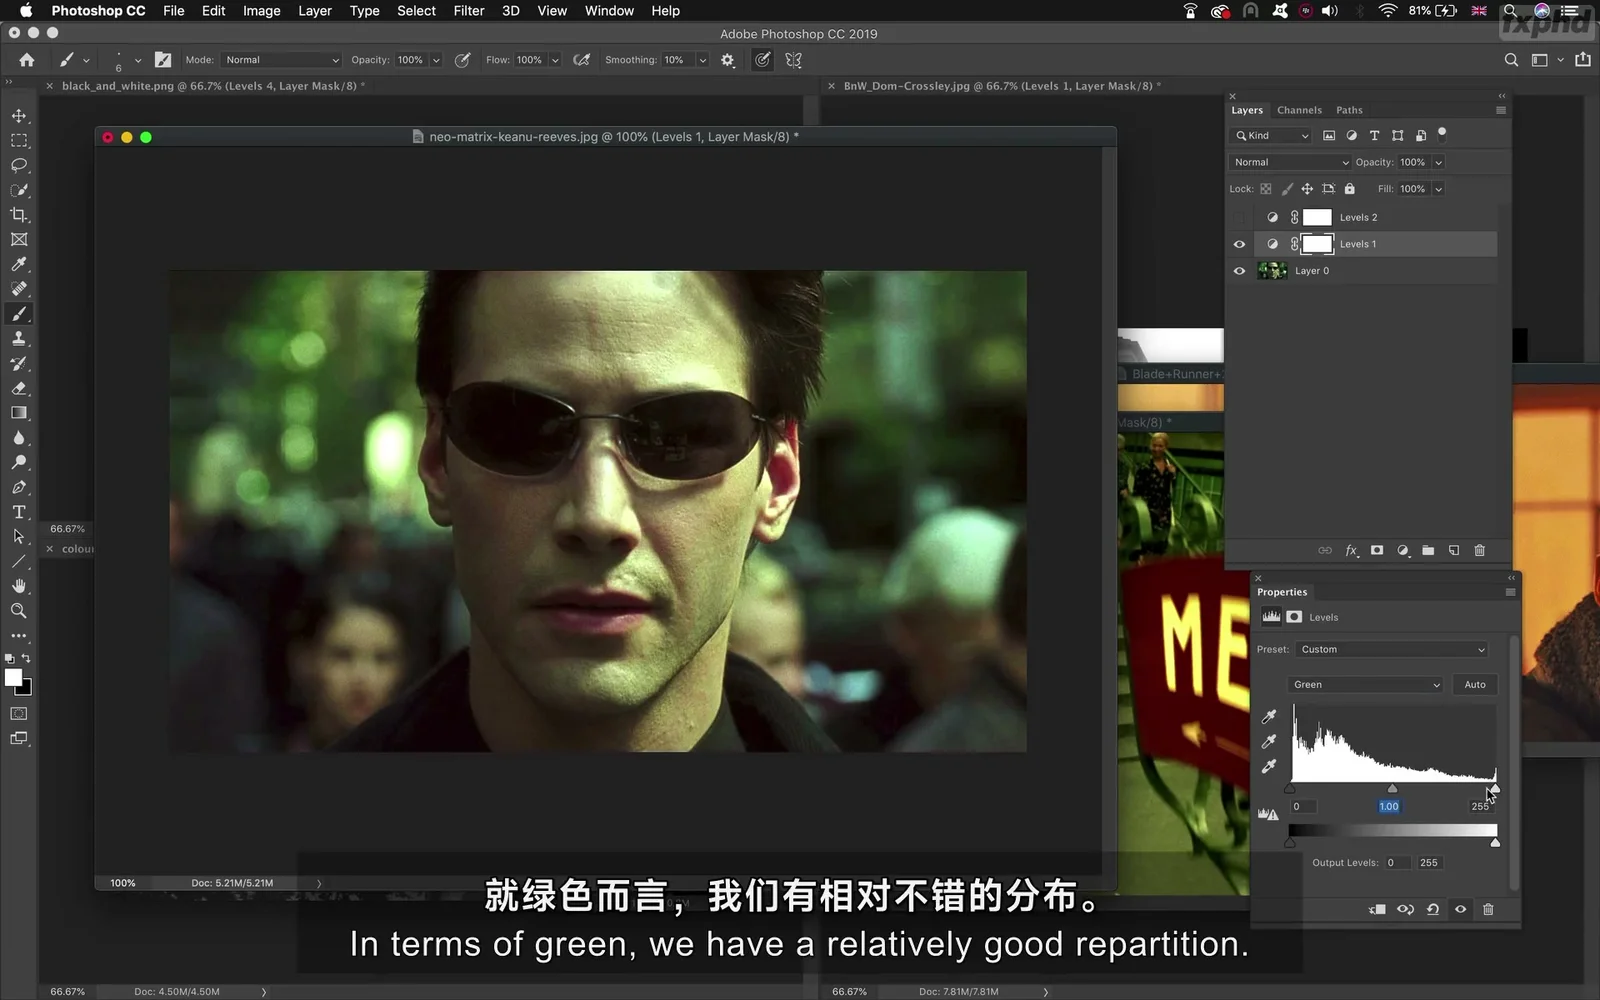Click the Home icon in the options bar
The width and height of the screenshot is (1600, 1000).
click(27, 60)
